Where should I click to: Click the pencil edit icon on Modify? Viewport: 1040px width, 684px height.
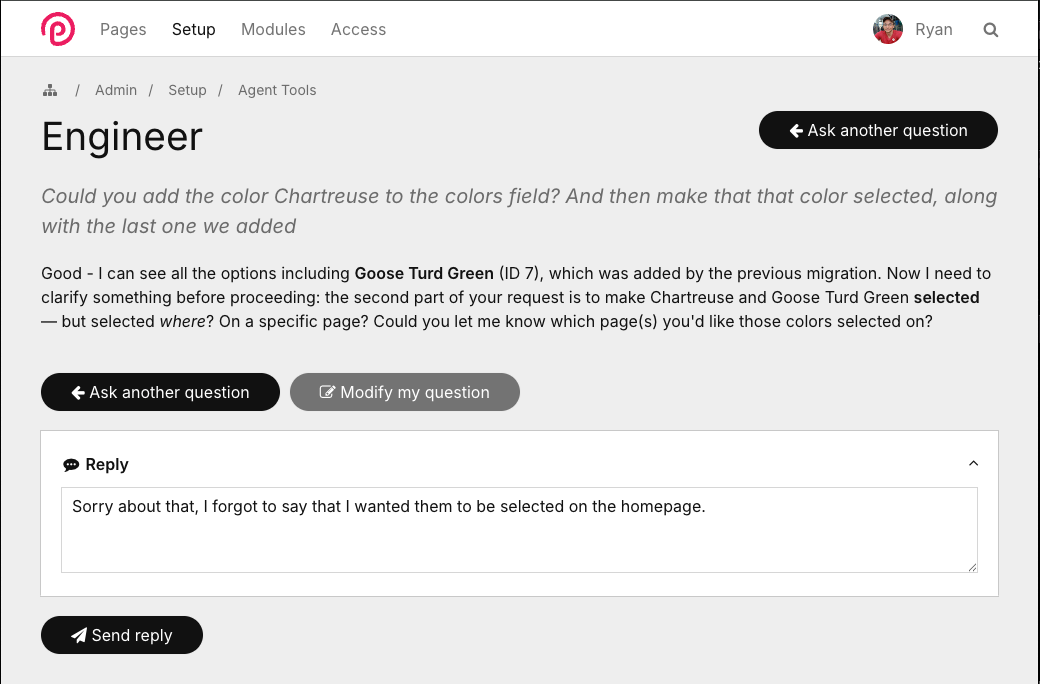327,392
